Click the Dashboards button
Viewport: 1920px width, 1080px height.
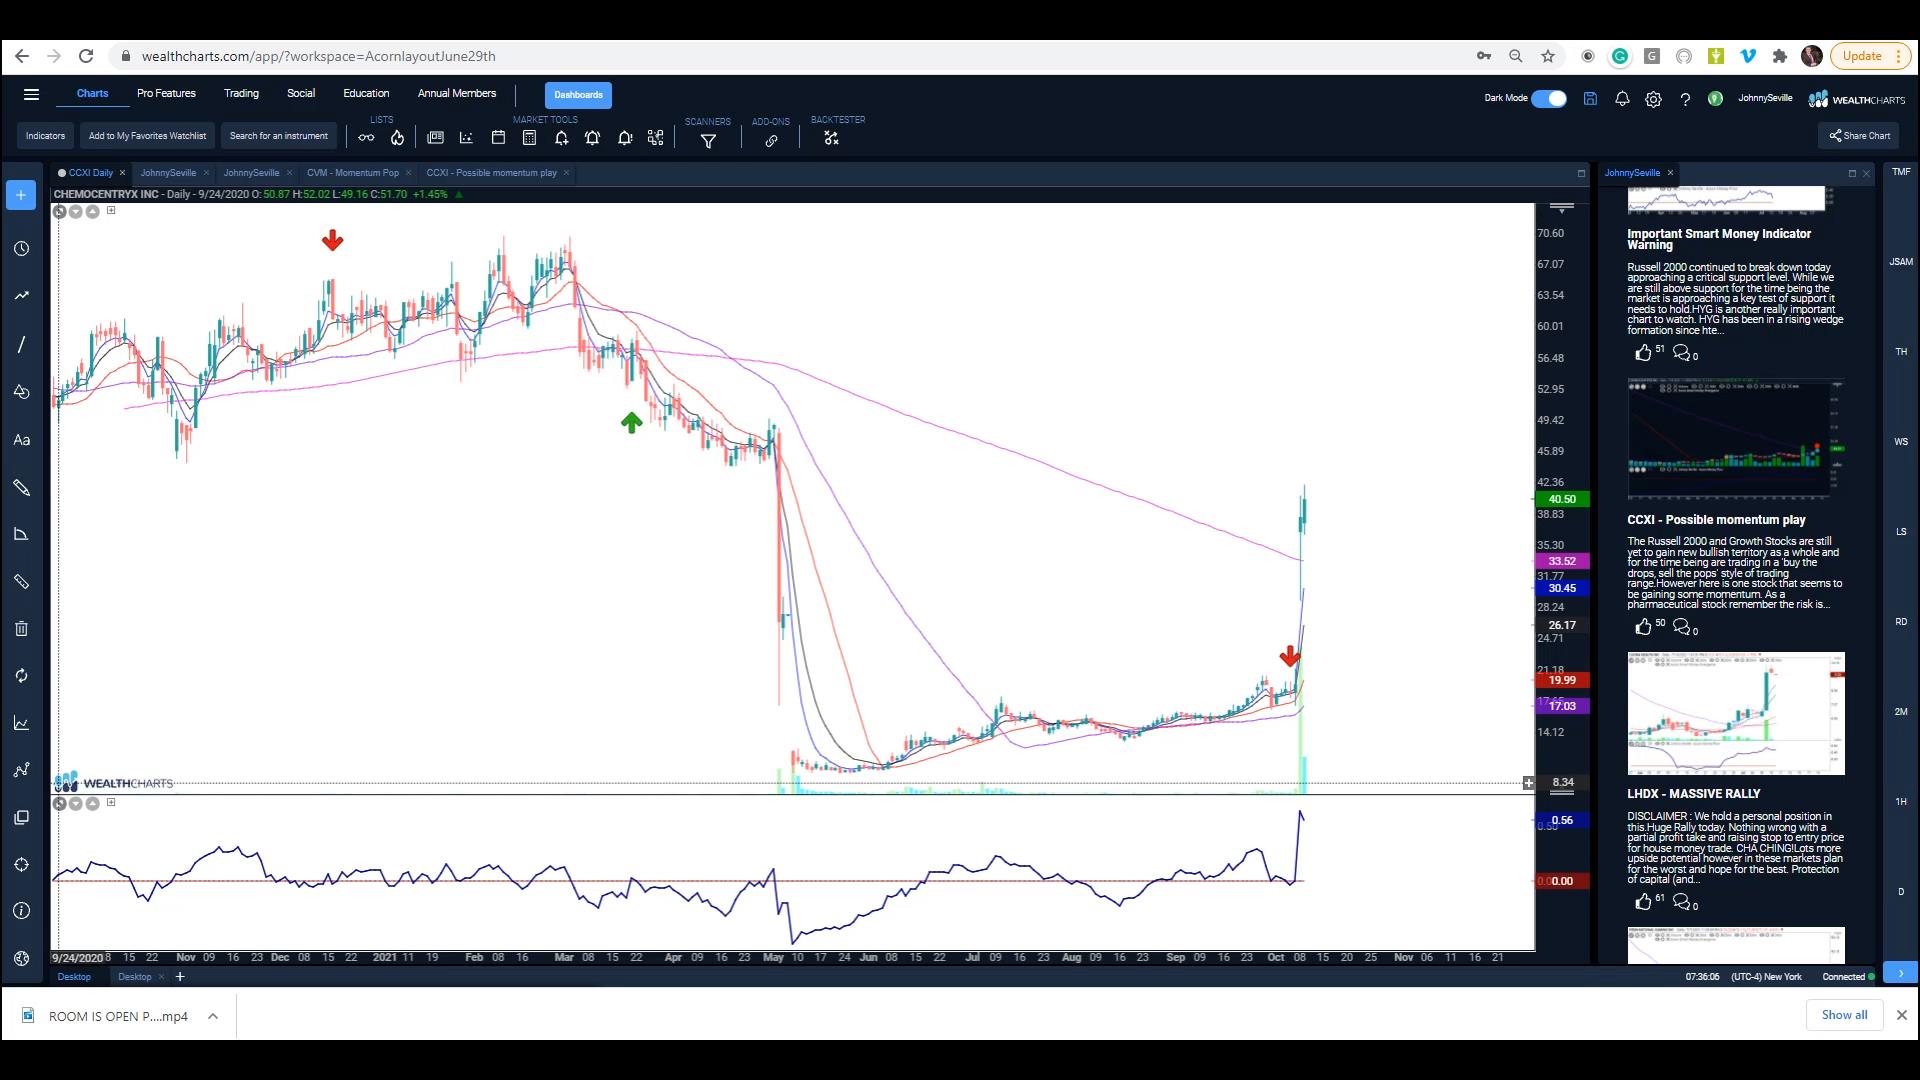tap(579, 95)
